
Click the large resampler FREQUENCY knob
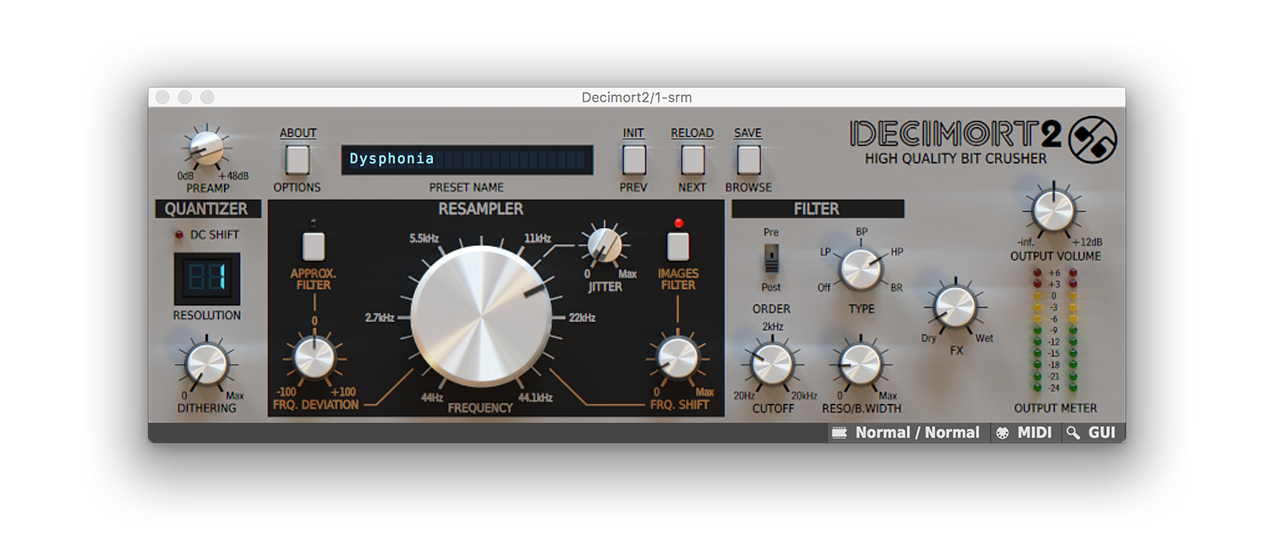tap(481, 317)
